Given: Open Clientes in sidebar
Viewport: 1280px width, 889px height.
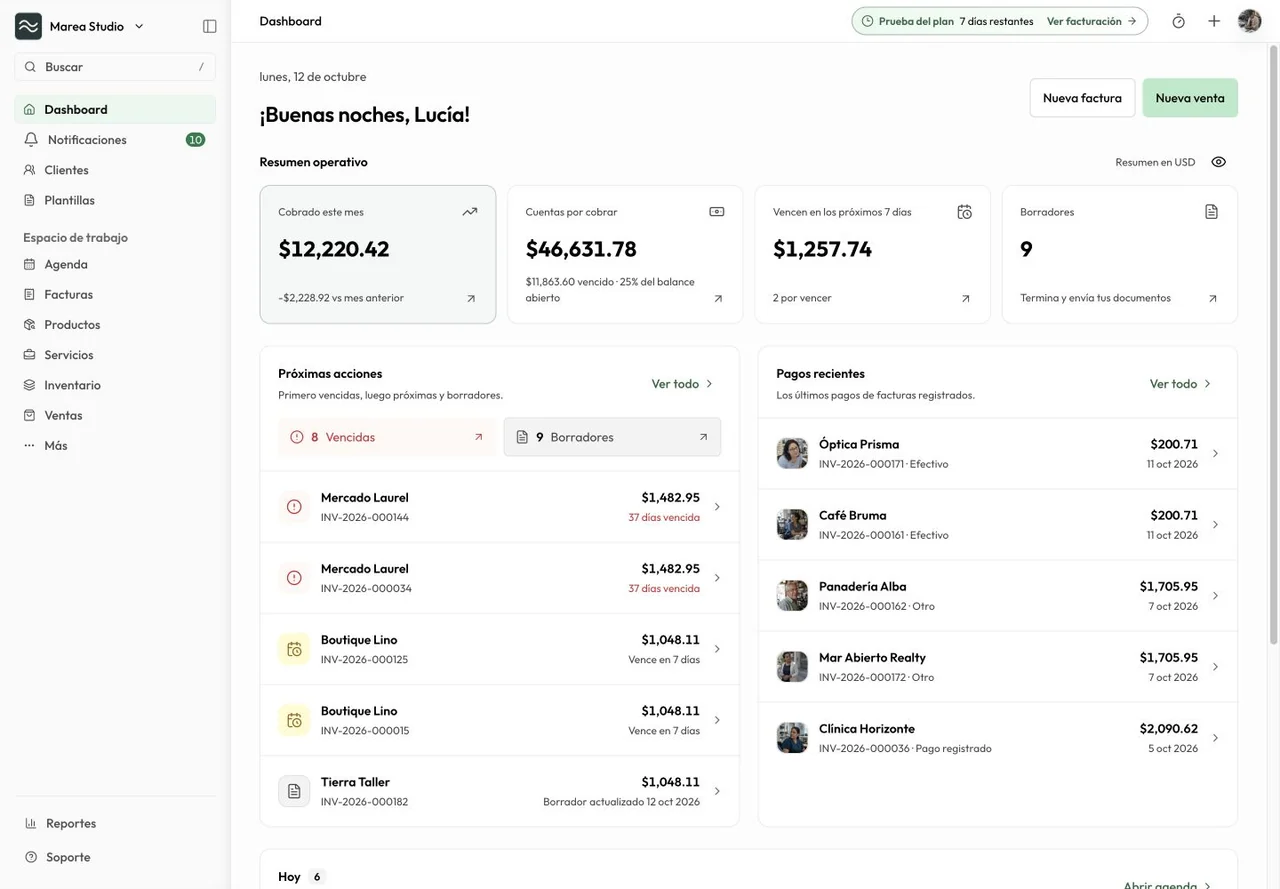Looking at the screenshot, I should 115,170.
